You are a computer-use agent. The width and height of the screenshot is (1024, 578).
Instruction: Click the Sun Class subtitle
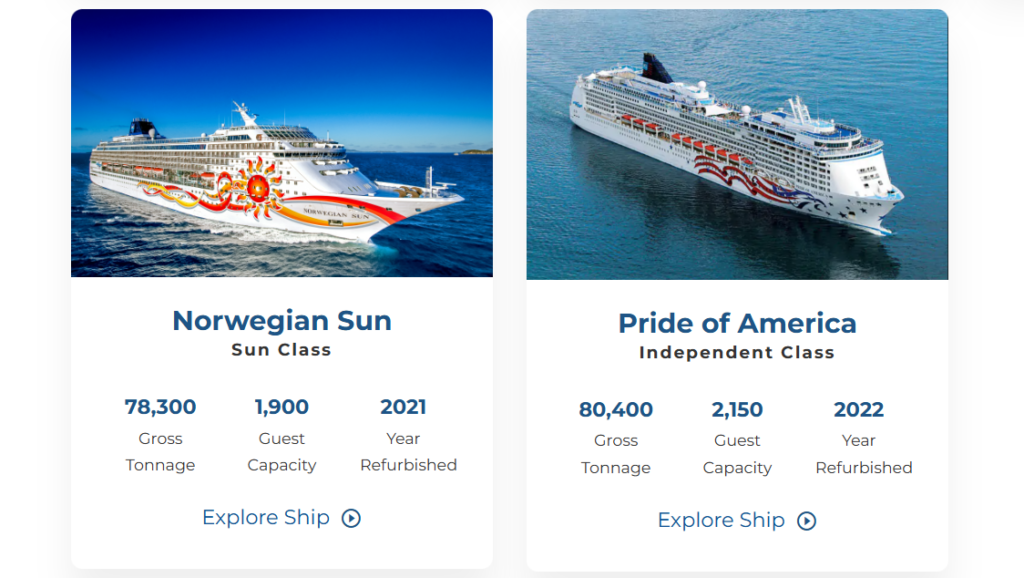[x=281, y=350]
